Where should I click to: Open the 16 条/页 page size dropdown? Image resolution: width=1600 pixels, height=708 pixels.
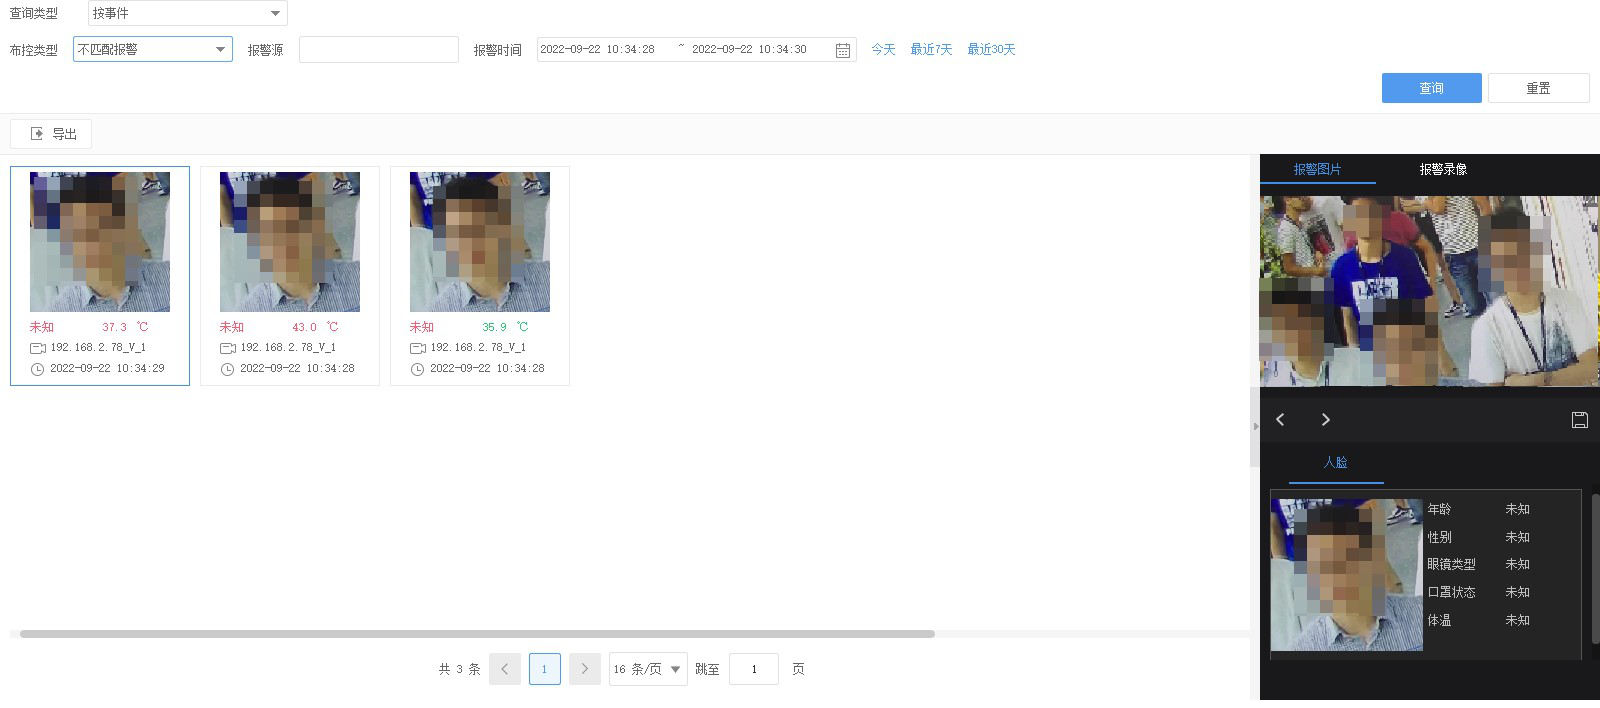(648, 669)
